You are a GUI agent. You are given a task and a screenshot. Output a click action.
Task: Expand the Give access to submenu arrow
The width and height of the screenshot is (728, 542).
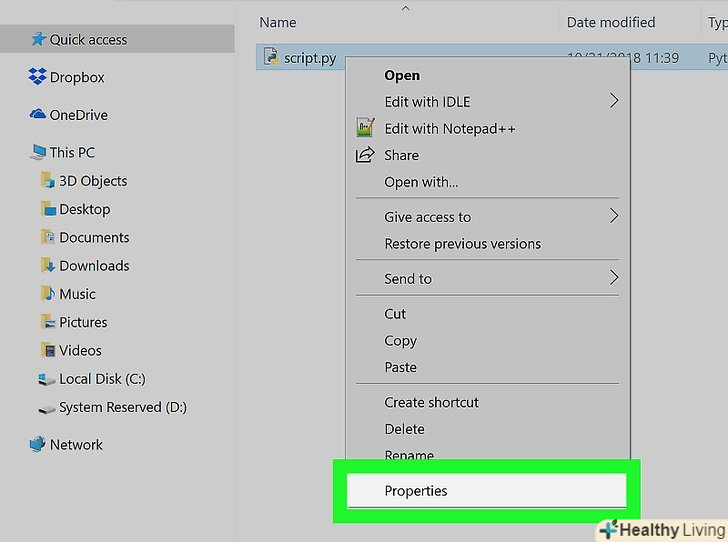[x=614, y=216]
